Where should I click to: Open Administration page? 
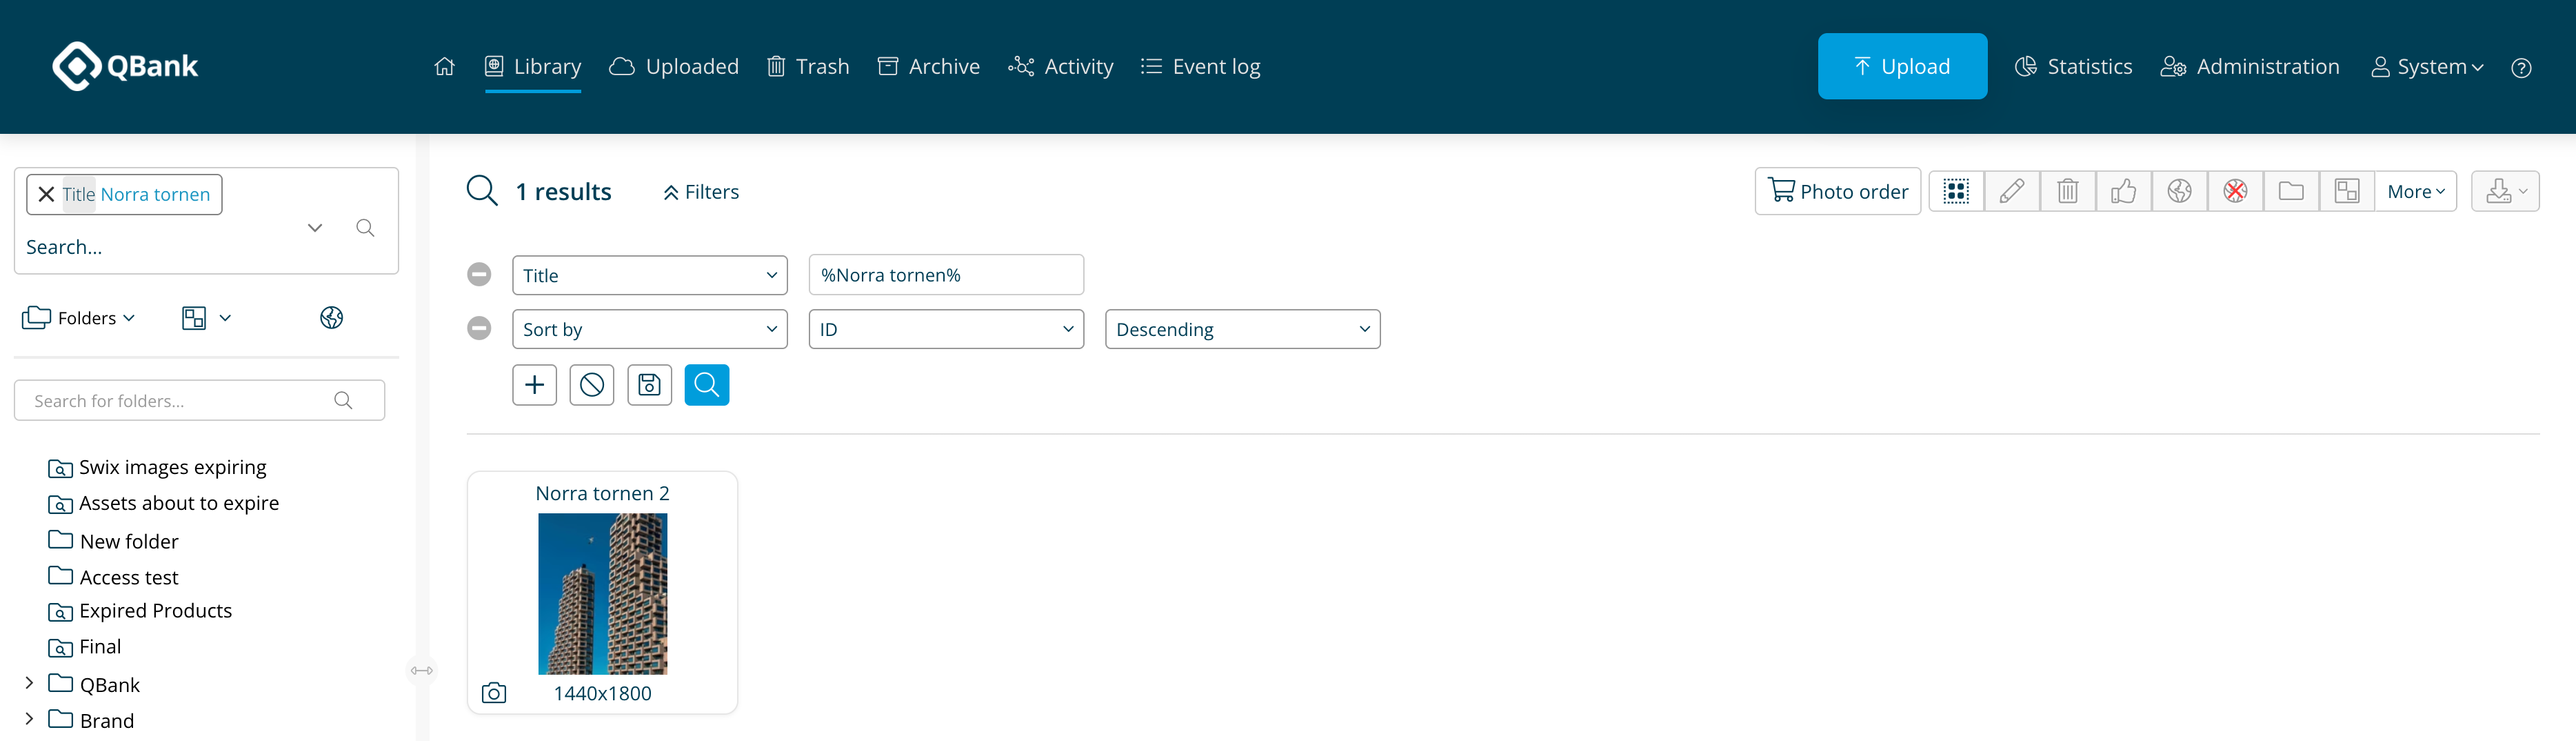[2250, 66]
